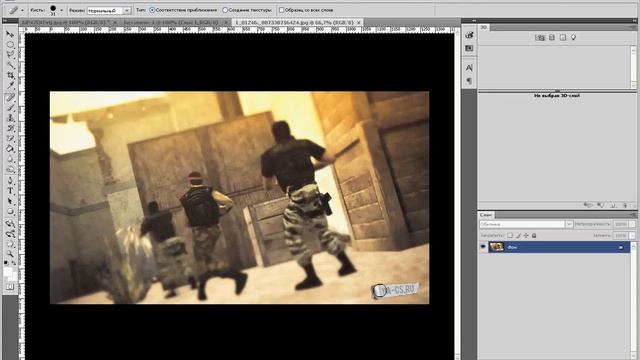Click the Фон layer thumbnail
This screenshot has width=640, height=360.
click(x=496, y=247)
